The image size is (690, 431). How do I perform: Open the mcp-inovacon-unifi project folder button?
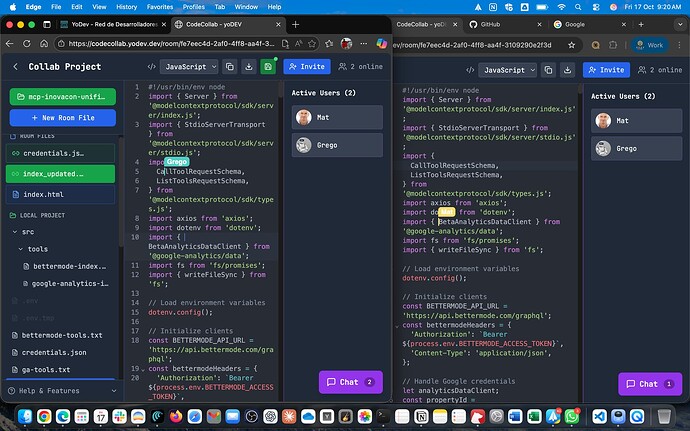click(62, 96)
